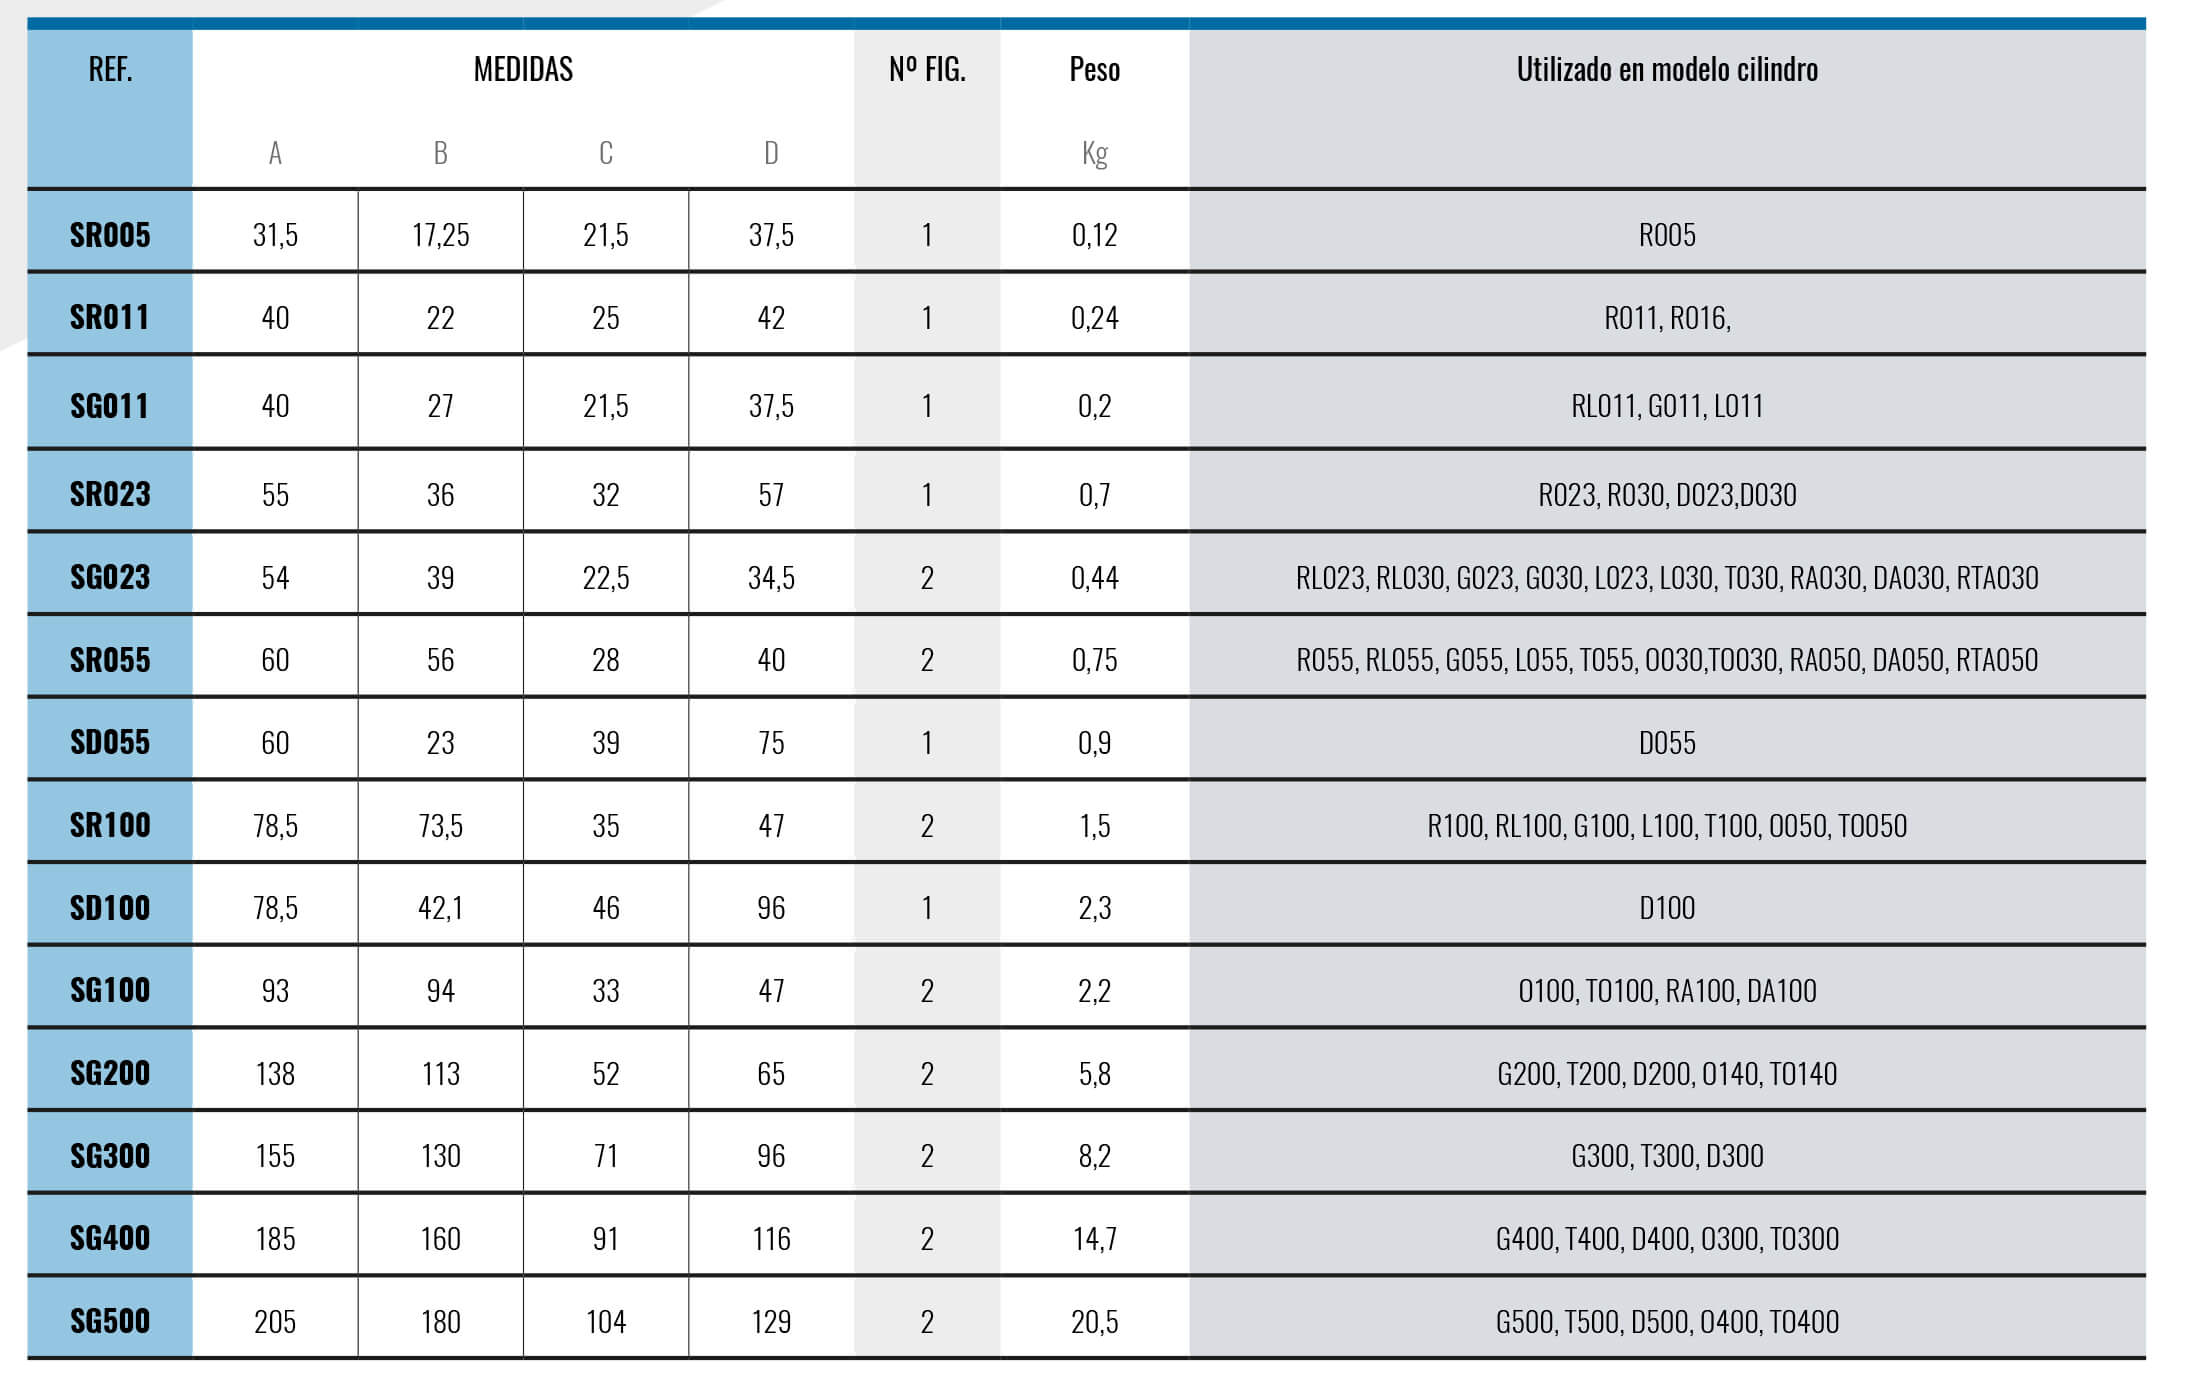
Task: Select the SG500 reference cell
Action: tap(110, 1321)
